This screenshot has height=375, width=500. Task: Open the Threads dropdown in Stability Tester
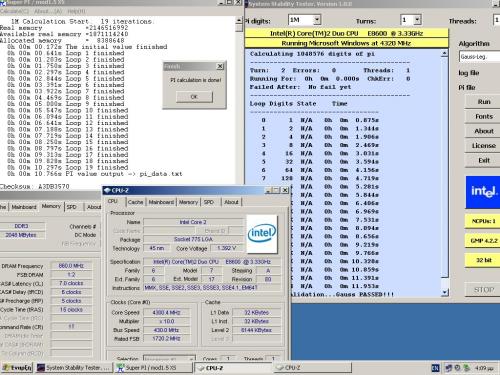point(496,20)
